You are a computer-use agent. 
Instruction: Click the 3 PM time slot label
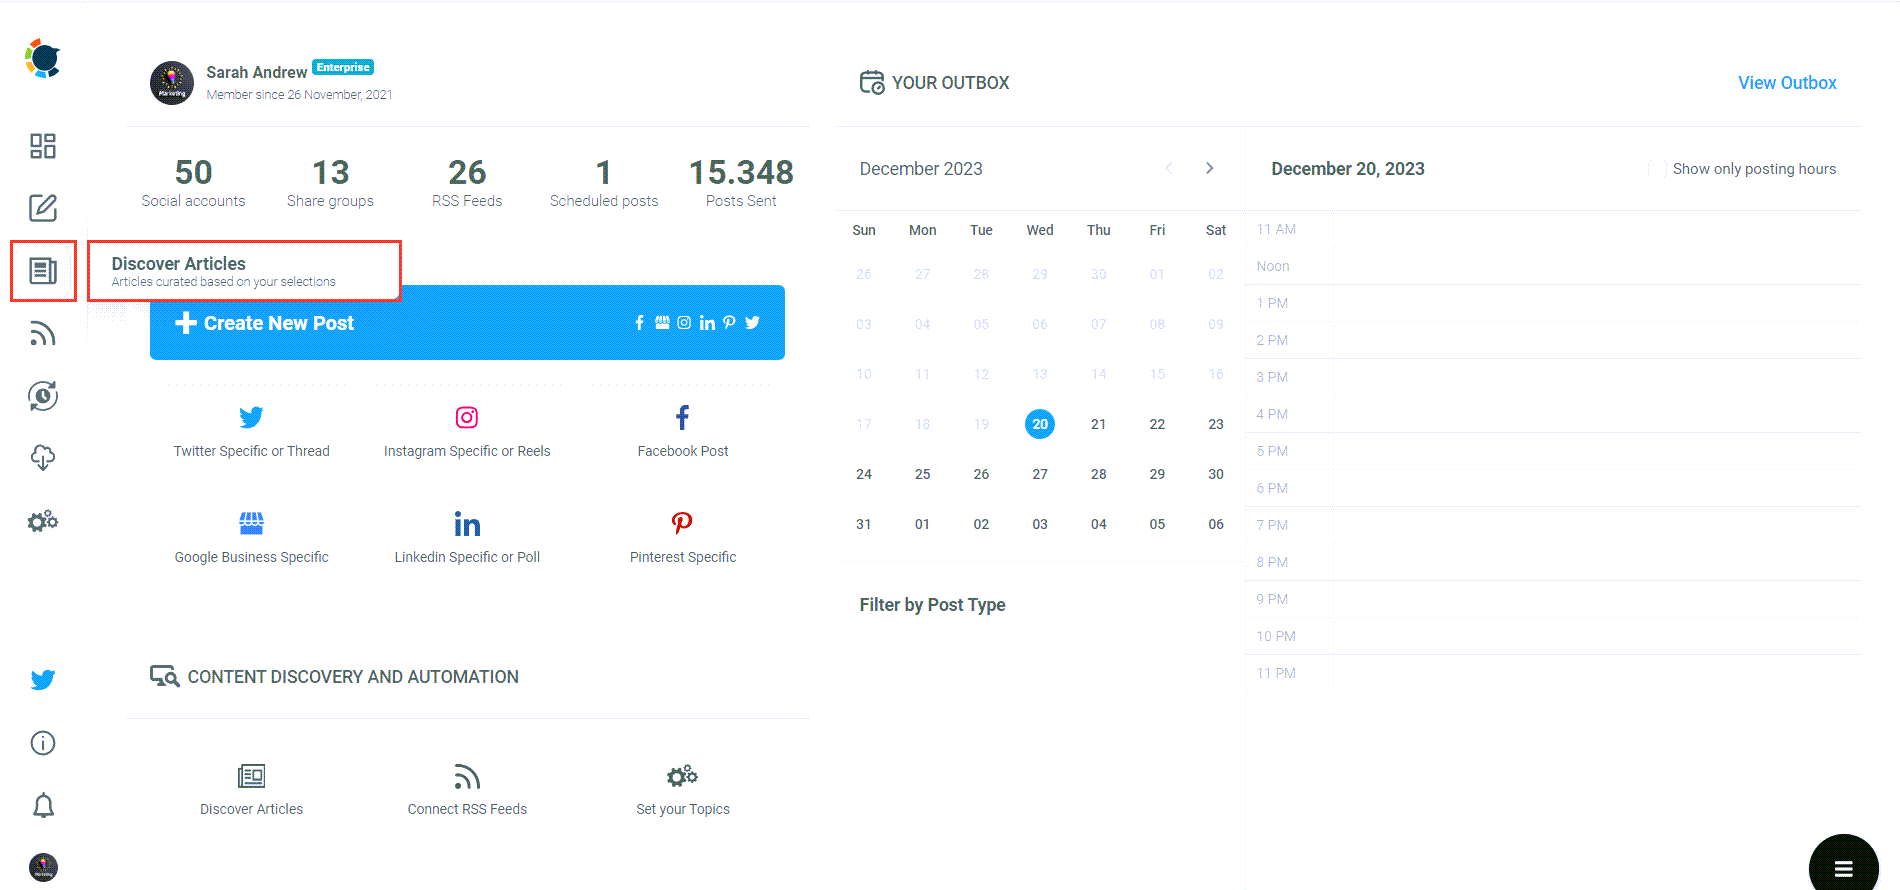pos(1272,377)
